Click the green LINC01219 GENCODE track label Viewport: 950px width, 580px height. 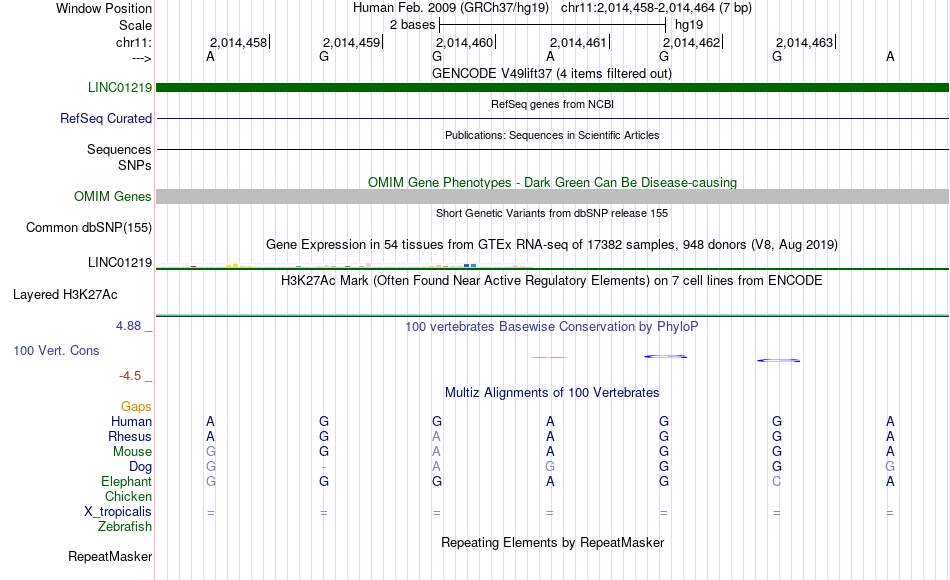tap(119, 87)
